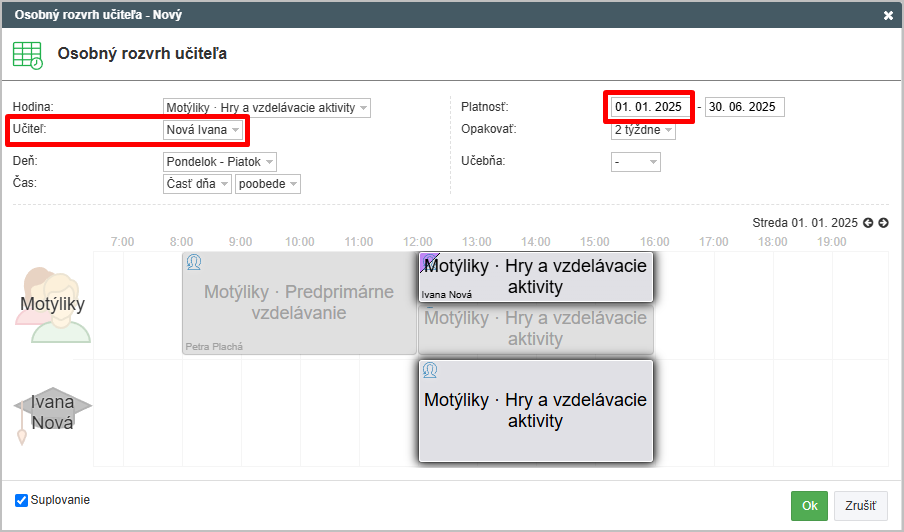
Task: Click the Zrušiť button
Action: point(861,505)
